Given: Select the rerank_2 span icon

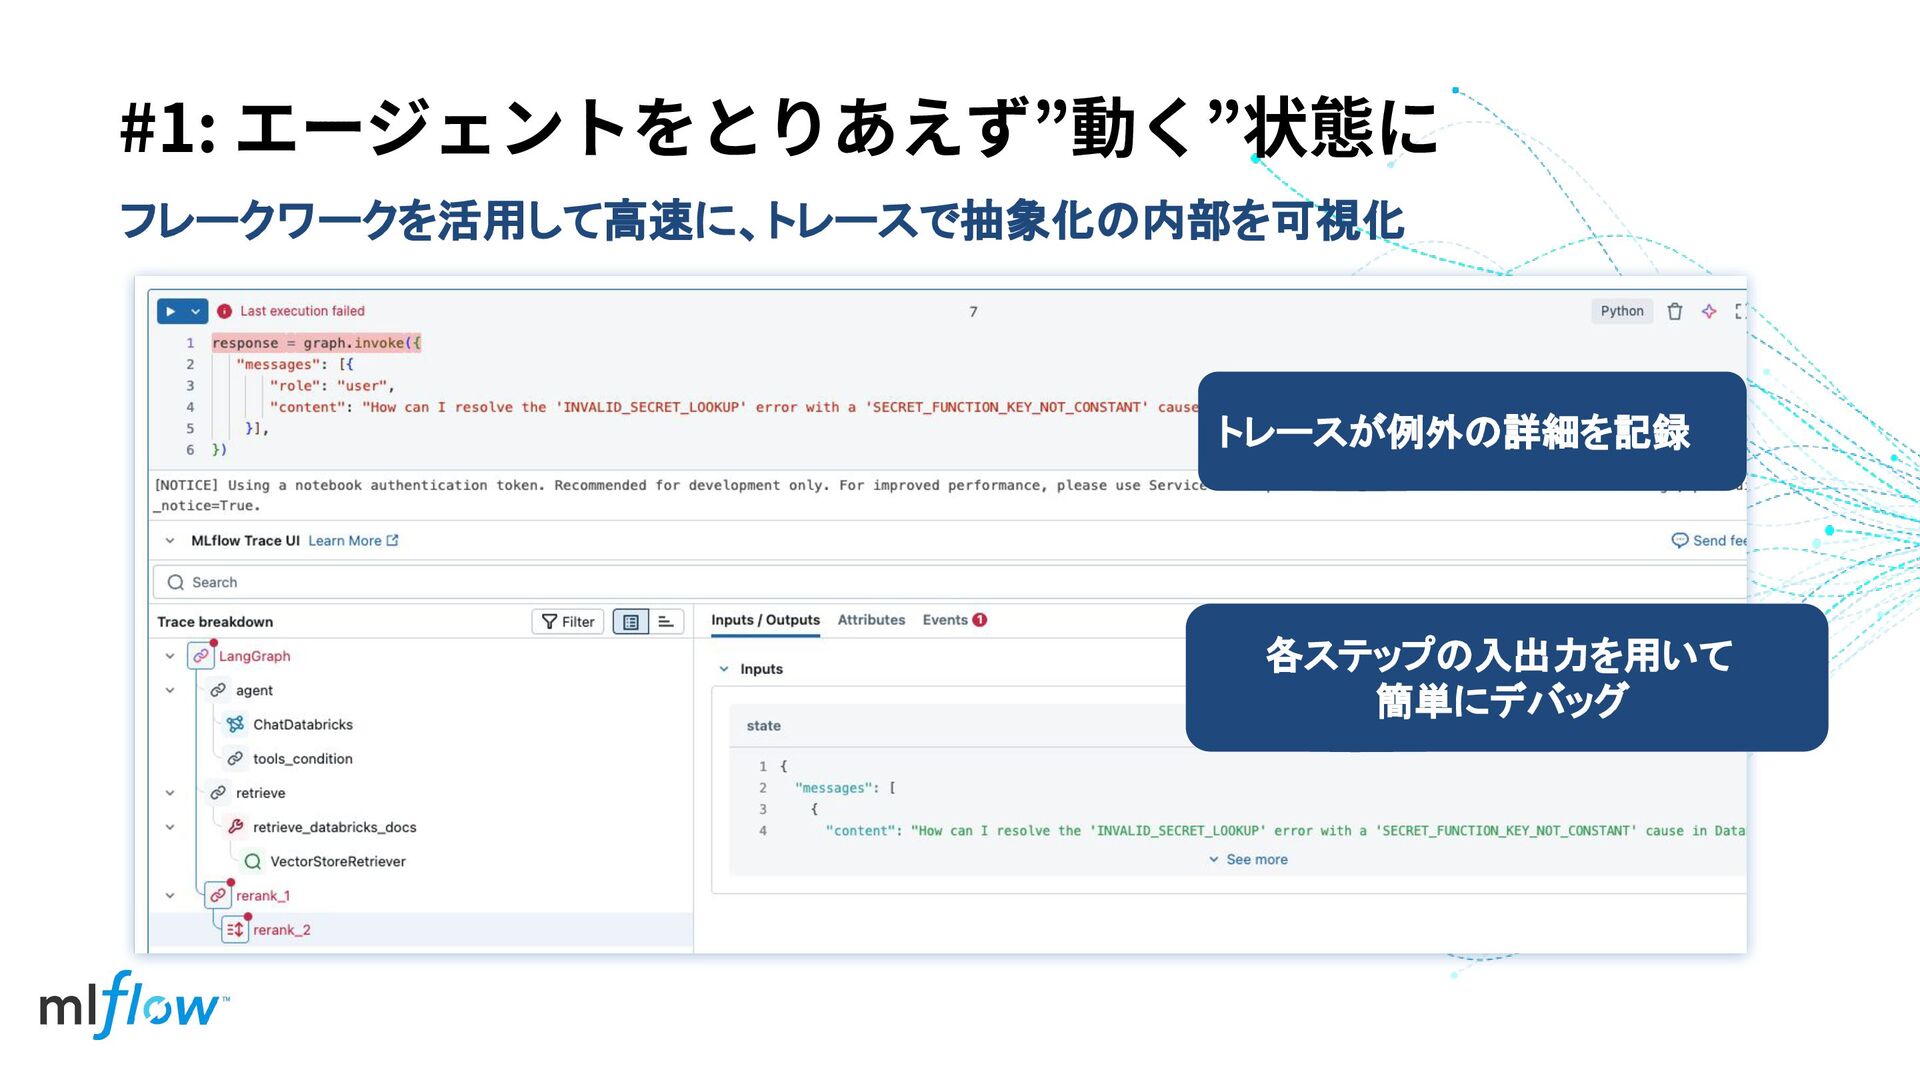Looking at the screenshot, I should pos(235,930).
